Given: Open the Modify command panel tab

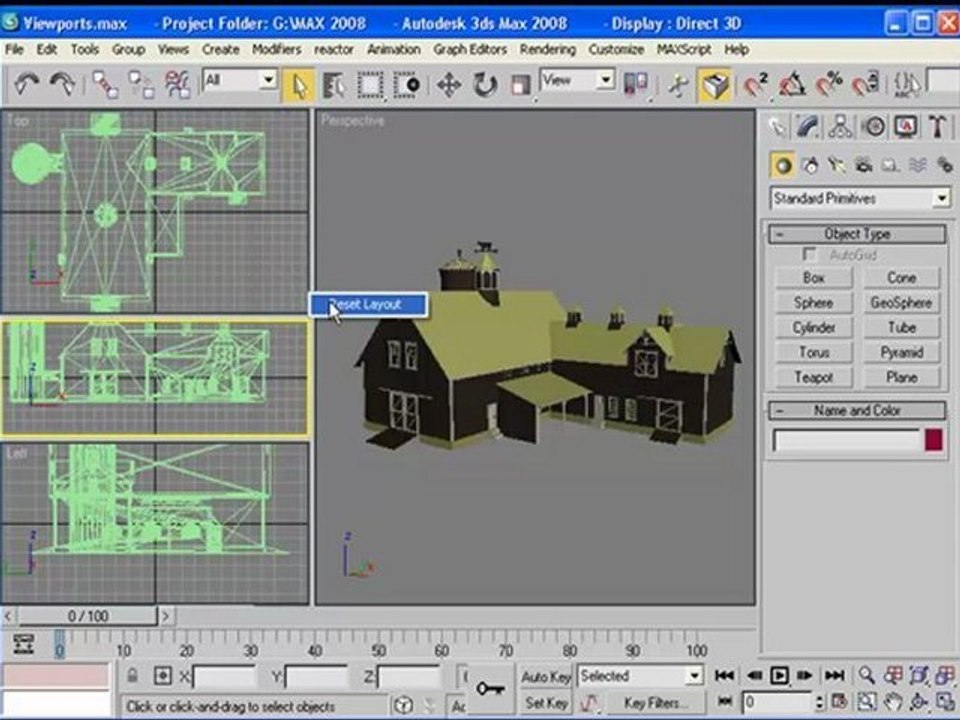Looking at the screenshot, I should click(808, 127).
